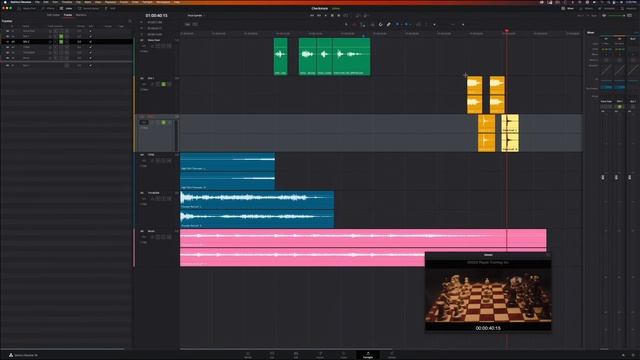Click the Record transport button
The image size is (640, 360).
(x=338, y=16)
